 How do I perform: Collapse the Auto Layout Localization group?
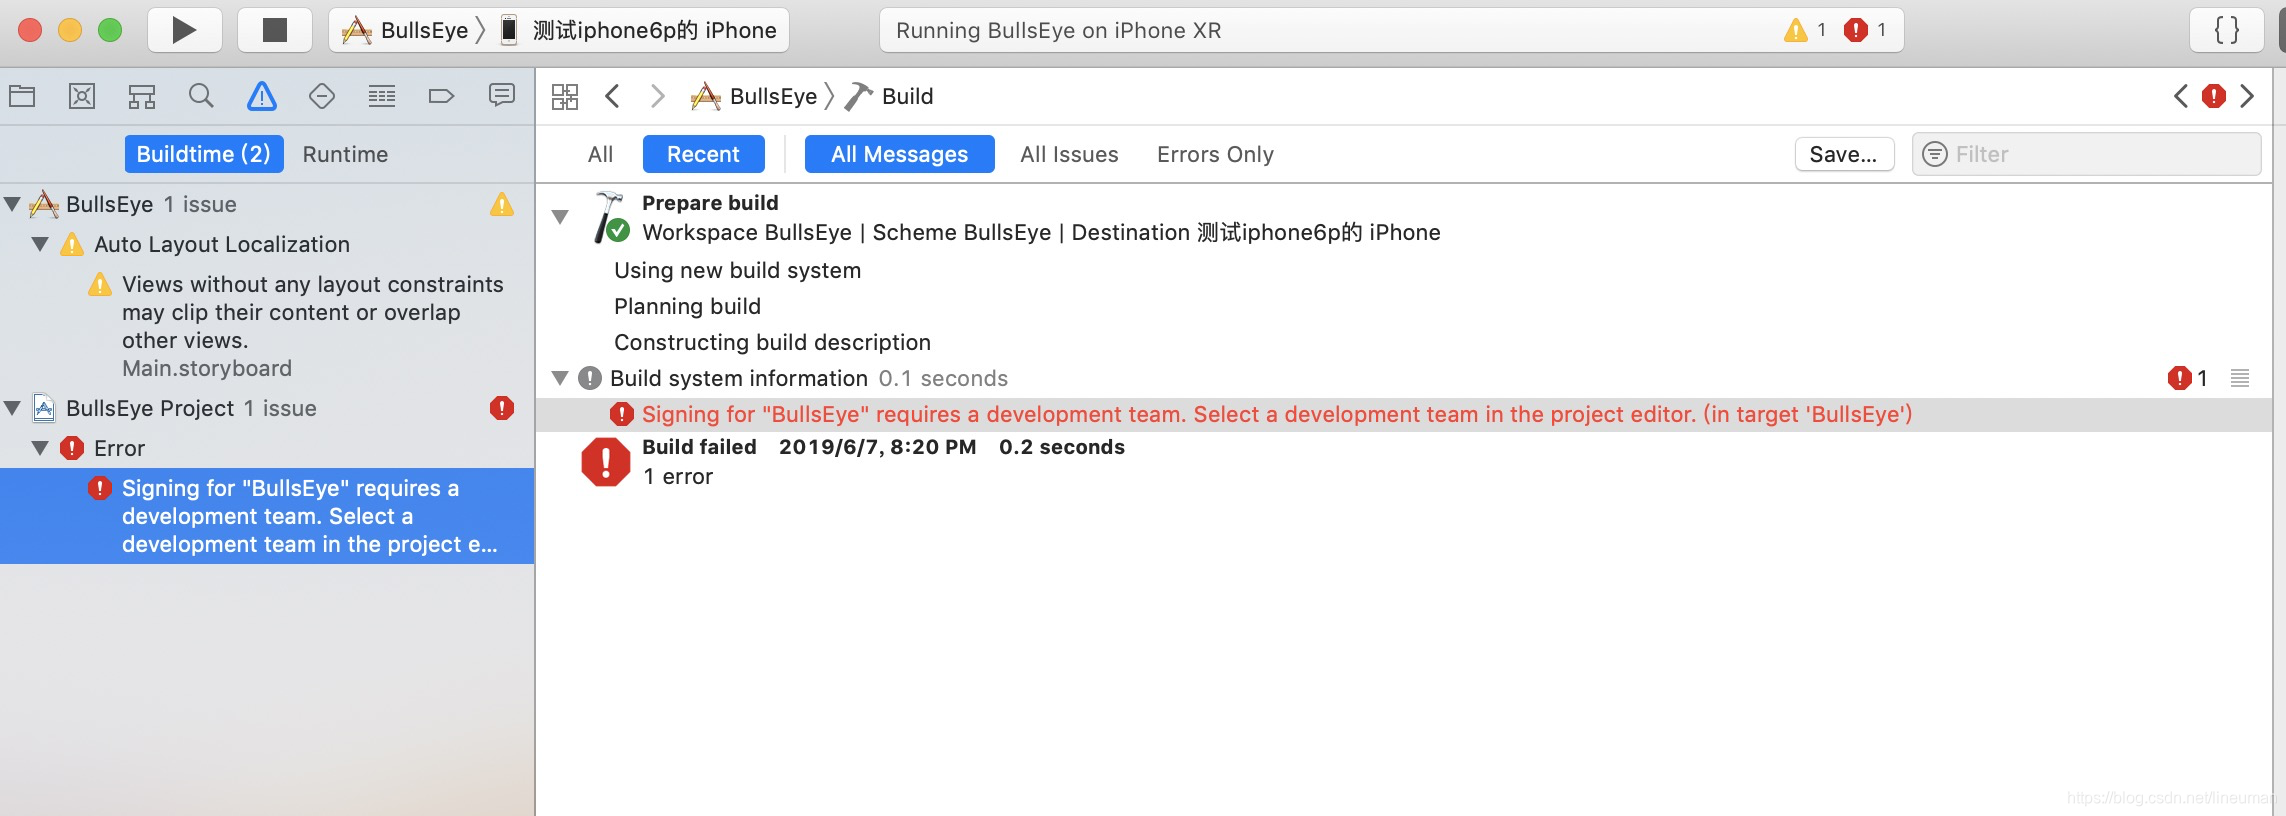40,244
